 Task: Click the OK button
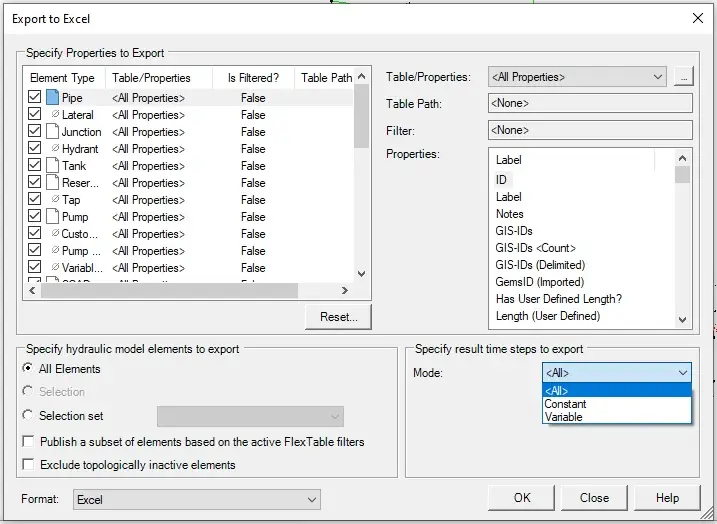522,498
